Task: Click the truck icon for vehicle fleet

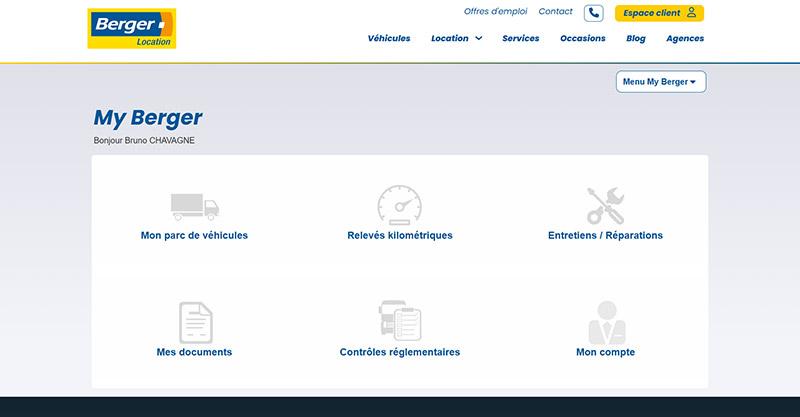Action: point(195,207)
